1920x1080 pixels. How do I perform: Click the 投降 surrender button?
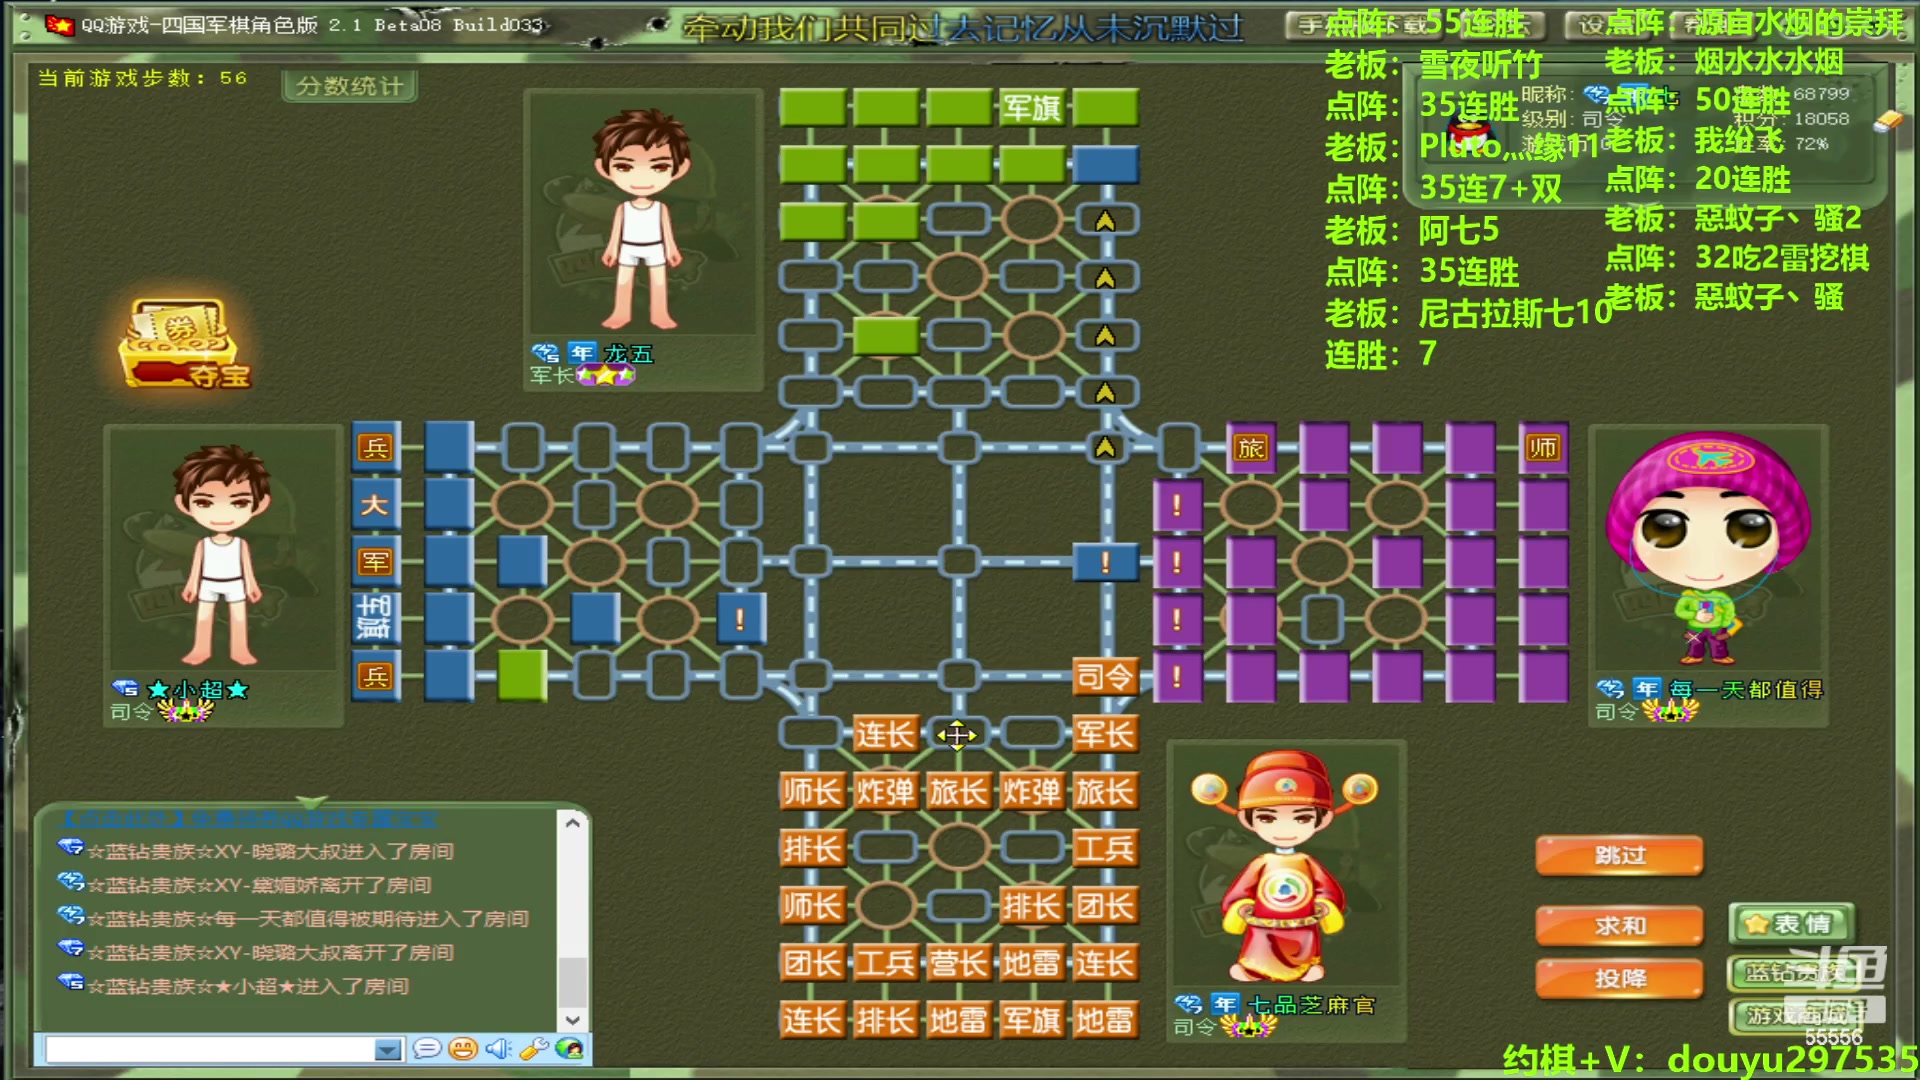(x=1619, y=979)
